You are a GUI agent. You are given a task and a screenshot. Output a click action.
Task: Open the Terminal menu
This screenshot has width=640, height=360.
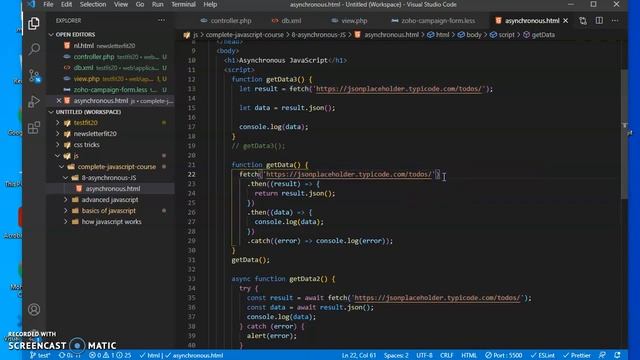tap(183, 4)
